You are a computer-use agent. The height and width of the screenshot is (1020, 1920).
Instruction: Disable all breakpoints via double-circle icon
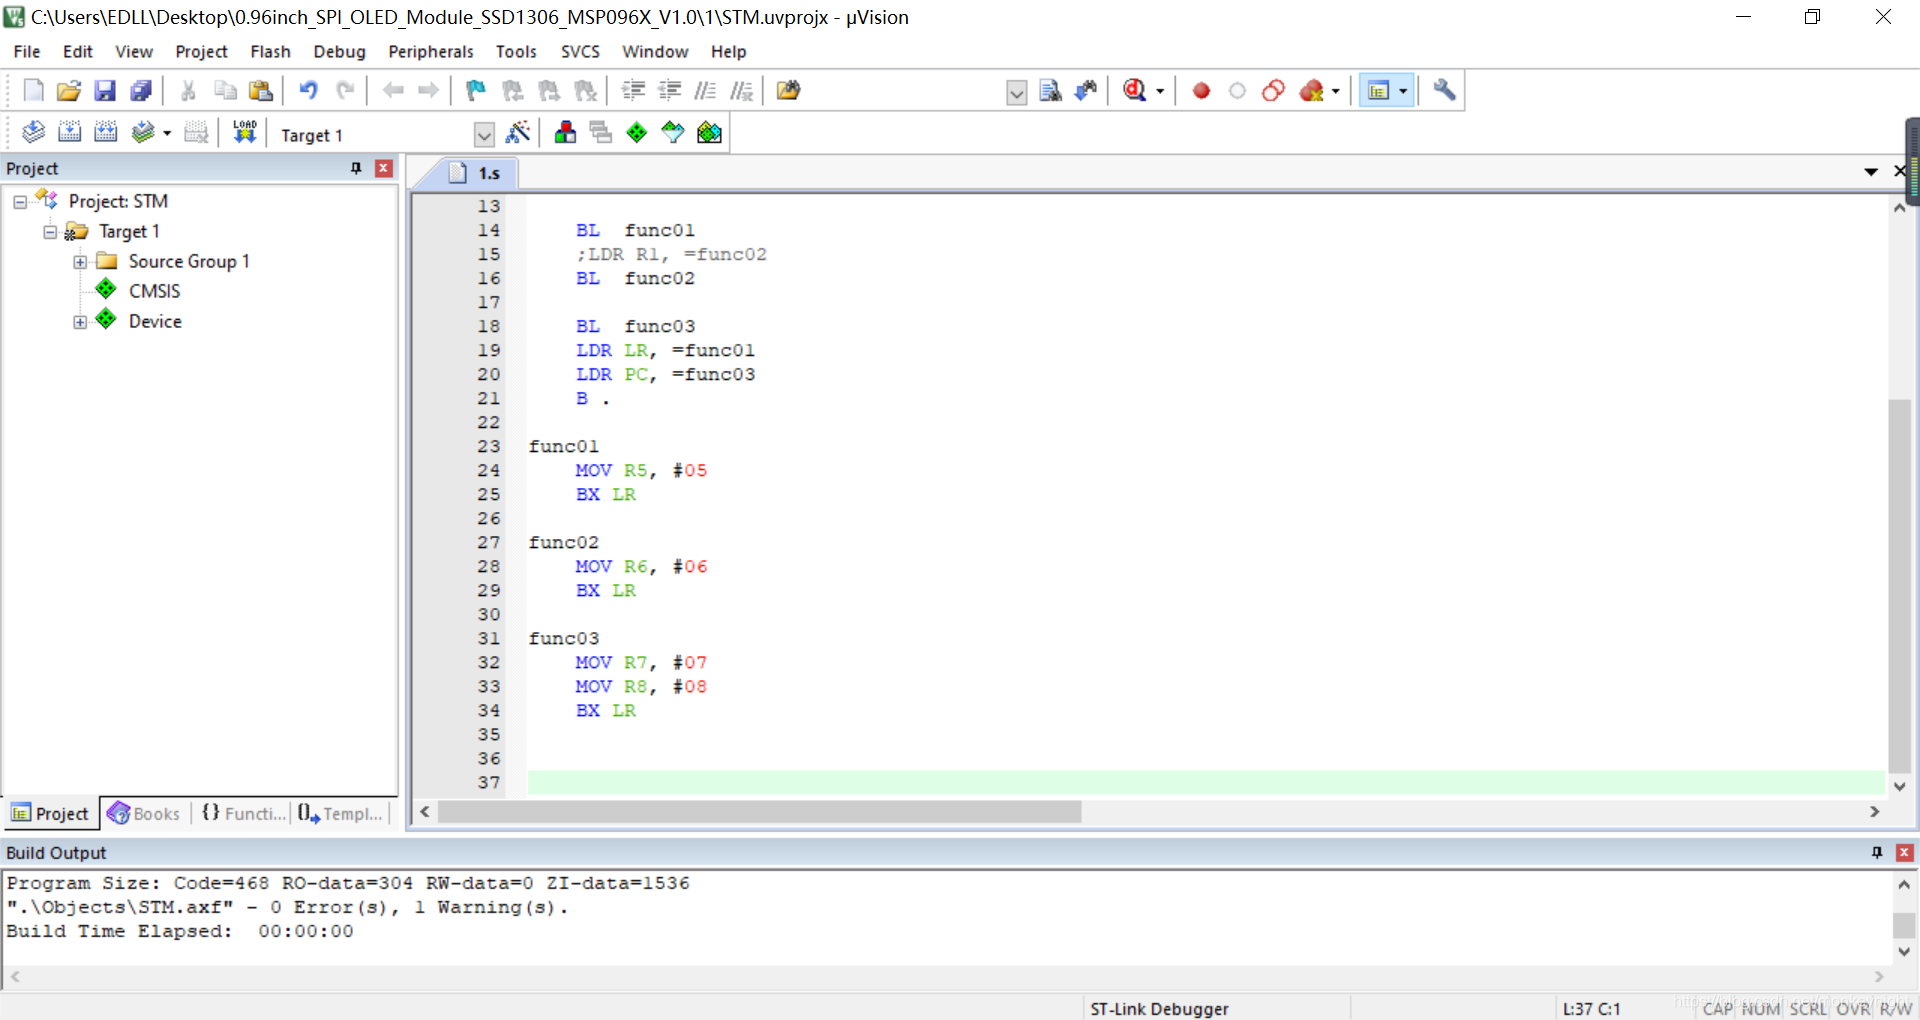coord(1273,91)
